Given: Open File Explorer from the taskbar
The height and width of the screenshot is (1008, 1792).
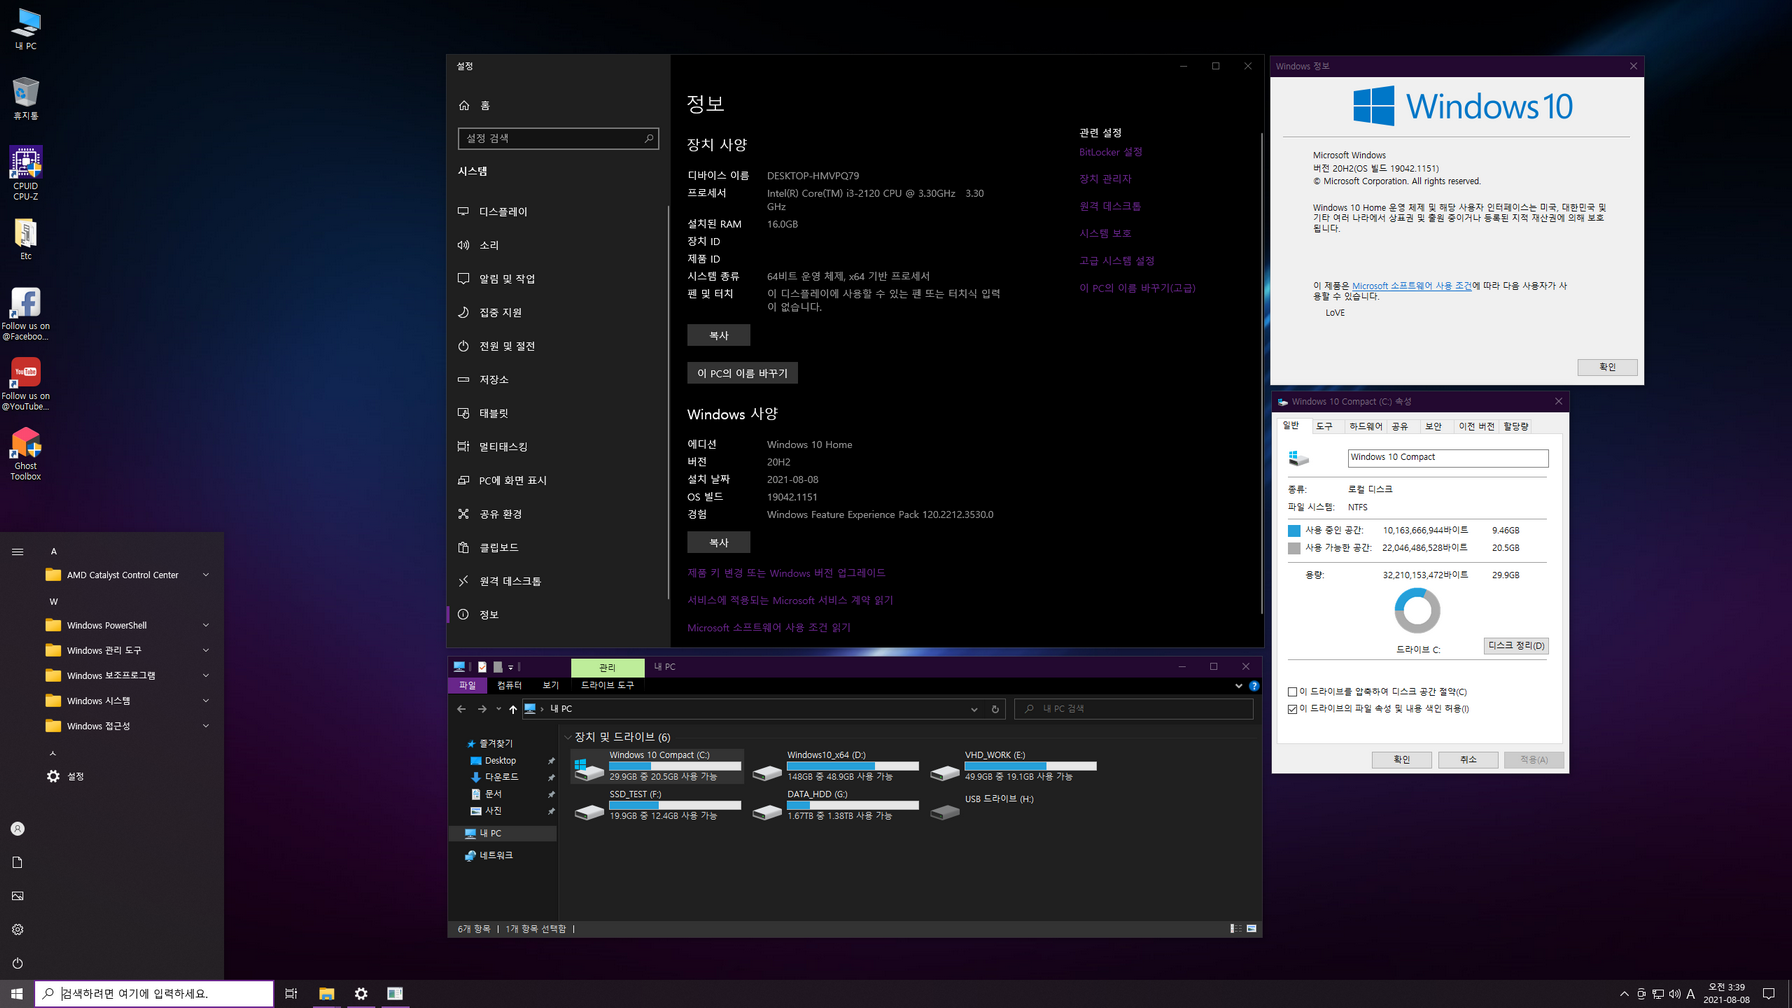Looking at the screenshot, I should pyautogui.click(x=326, y=993).
